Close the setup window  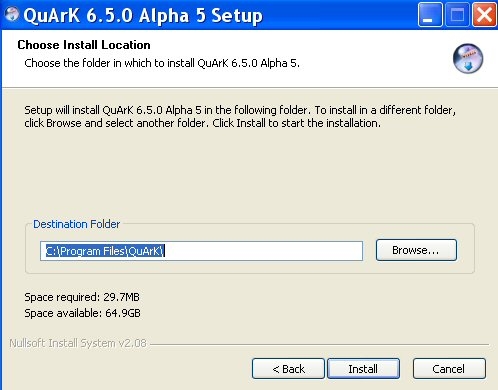click(484, 15)
